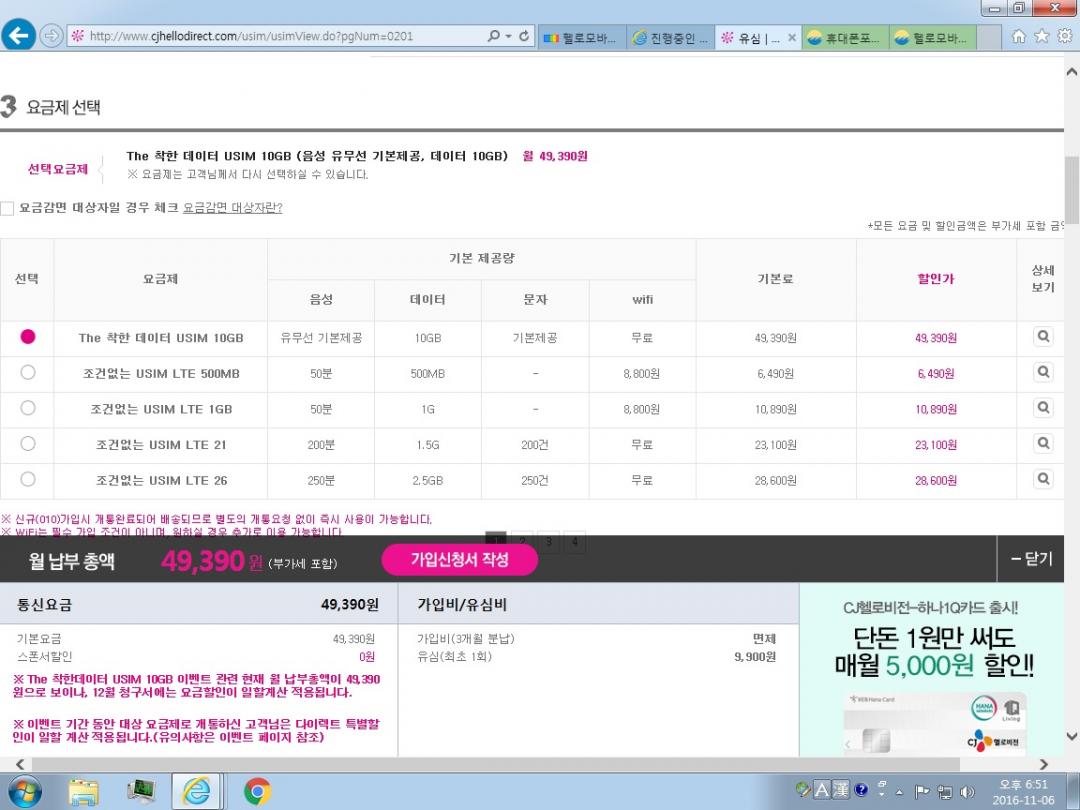1080x810 pixels.
Task: Open the browser home icon
Action: coord(1018,36)
